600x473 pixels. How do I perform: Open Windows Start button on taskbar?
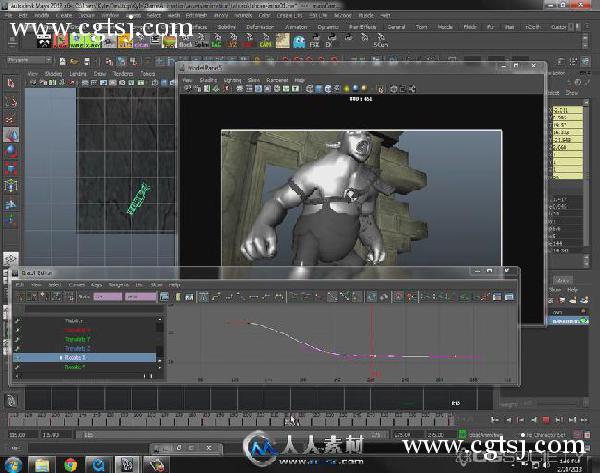[x=13, y=465]
